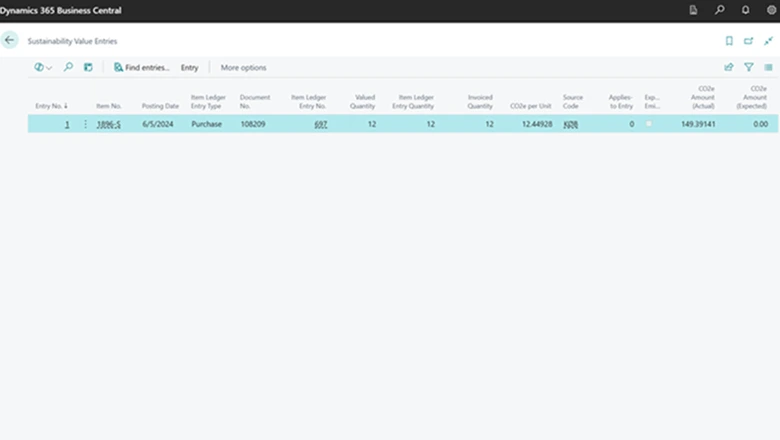This screenshot has width=780, height=440.
Task: Bookmark this page with the bookmark icon
Action: tap(729, 41)
